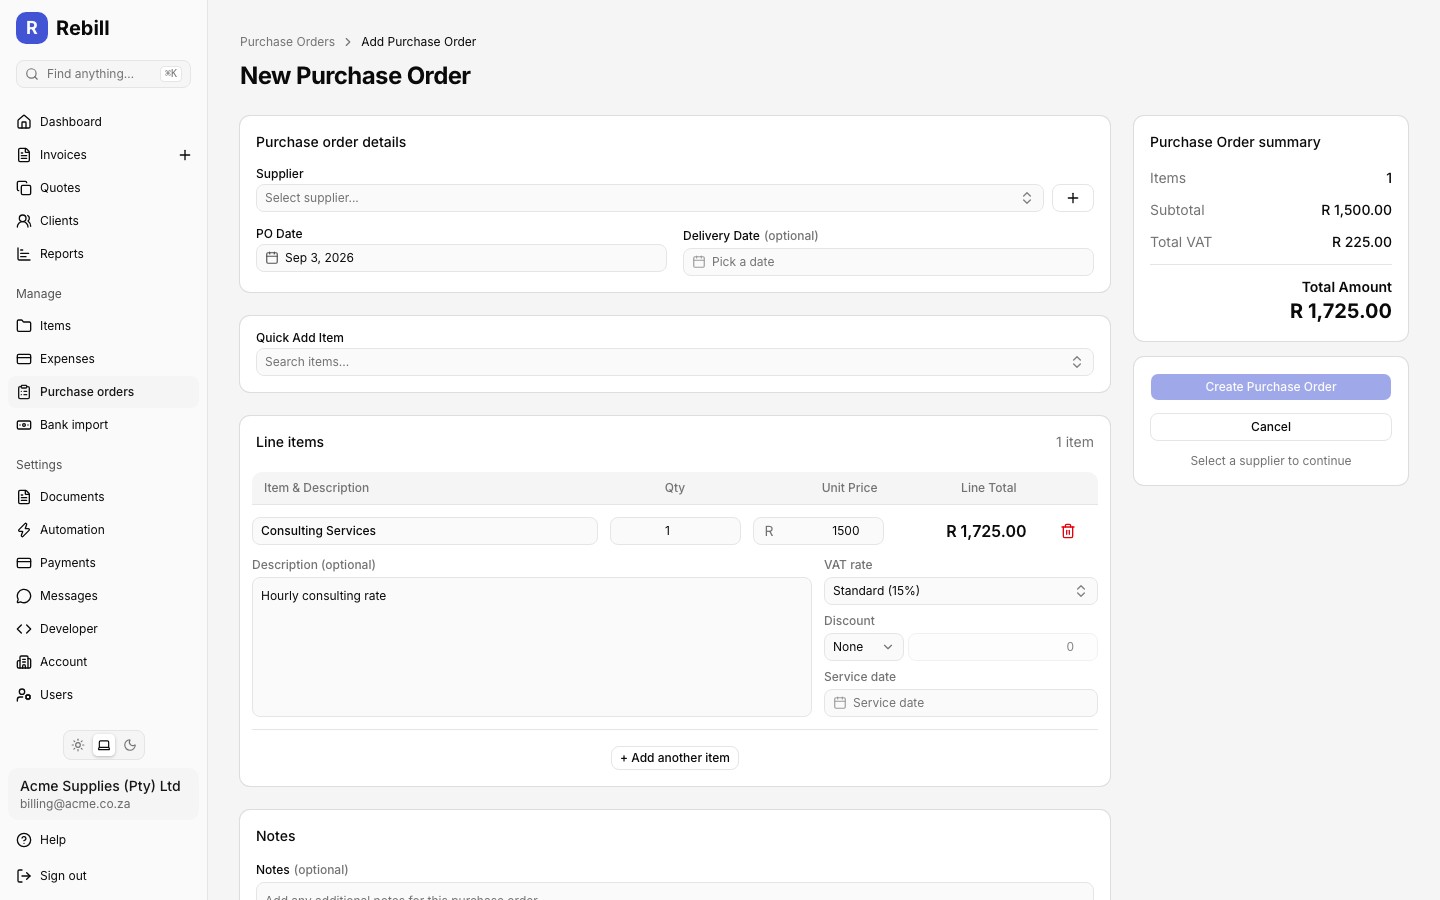Open Acme Supplies account card
The height and width of the screenshot is (900, 1440).
pos(103,794)
